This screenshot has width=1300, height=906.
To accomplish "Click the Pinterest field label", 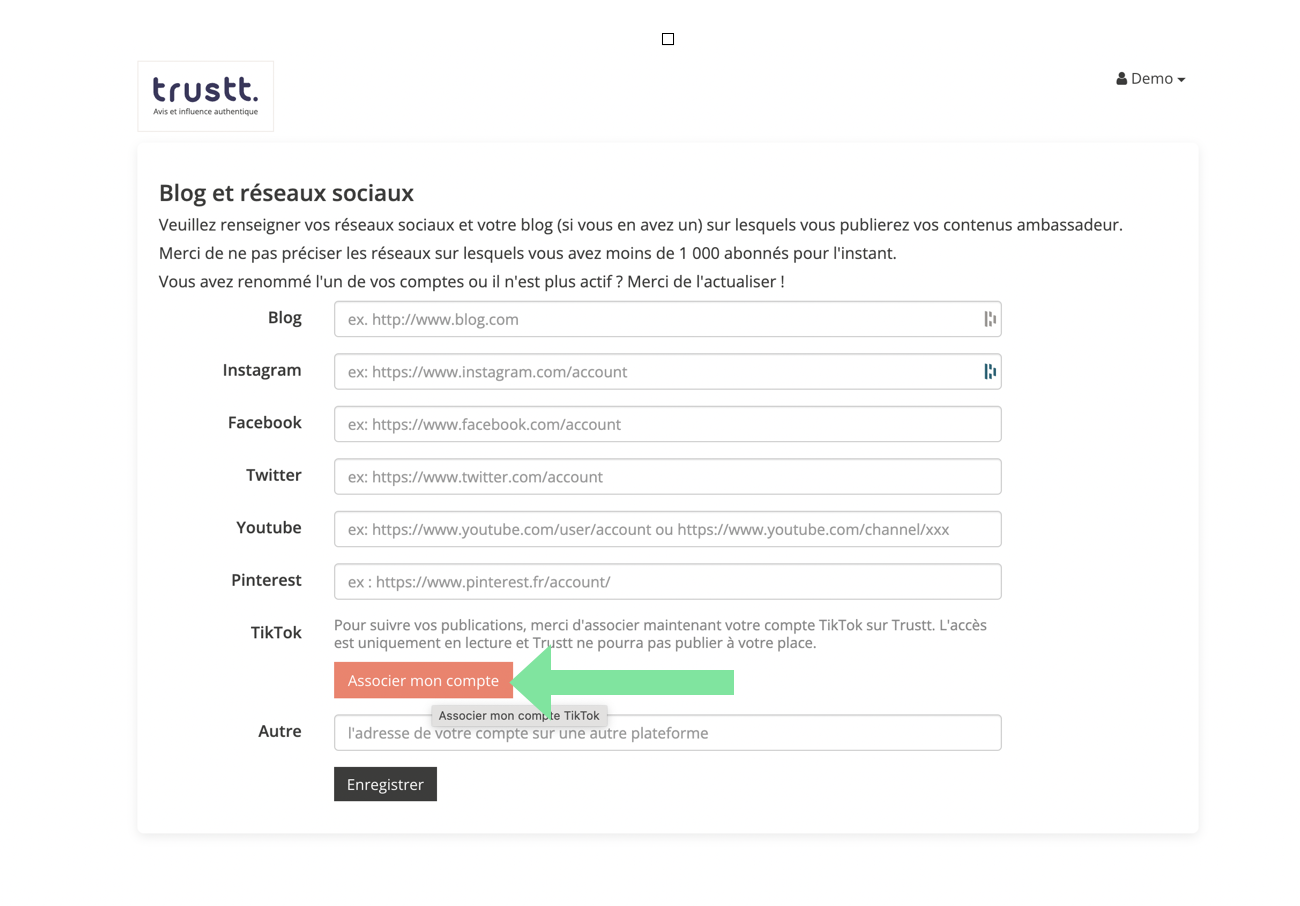I will pyautogui.click(x=267, y=580).
